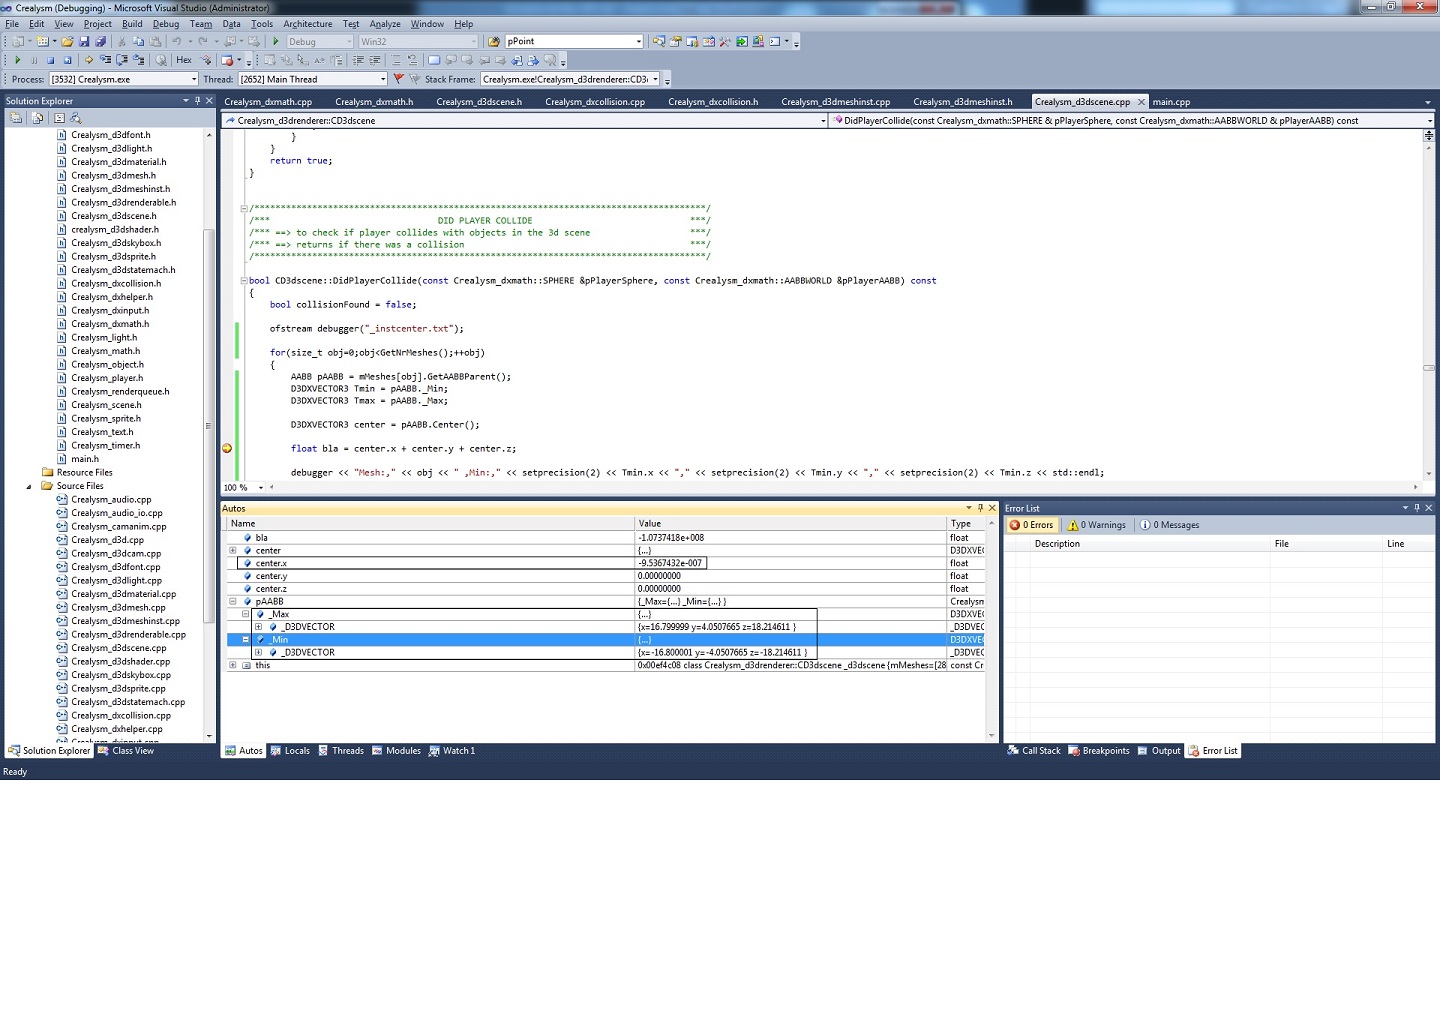Click the Flag Threads red flag icon
1440x1026 pixels.
tap(398, 79)
